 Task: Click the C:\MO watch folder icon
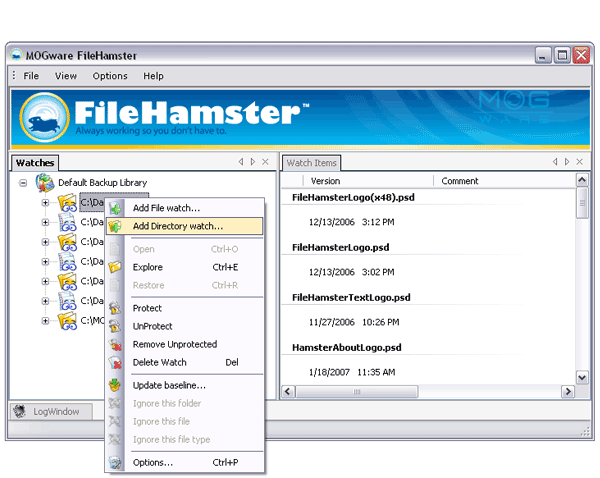click(67, 320)
